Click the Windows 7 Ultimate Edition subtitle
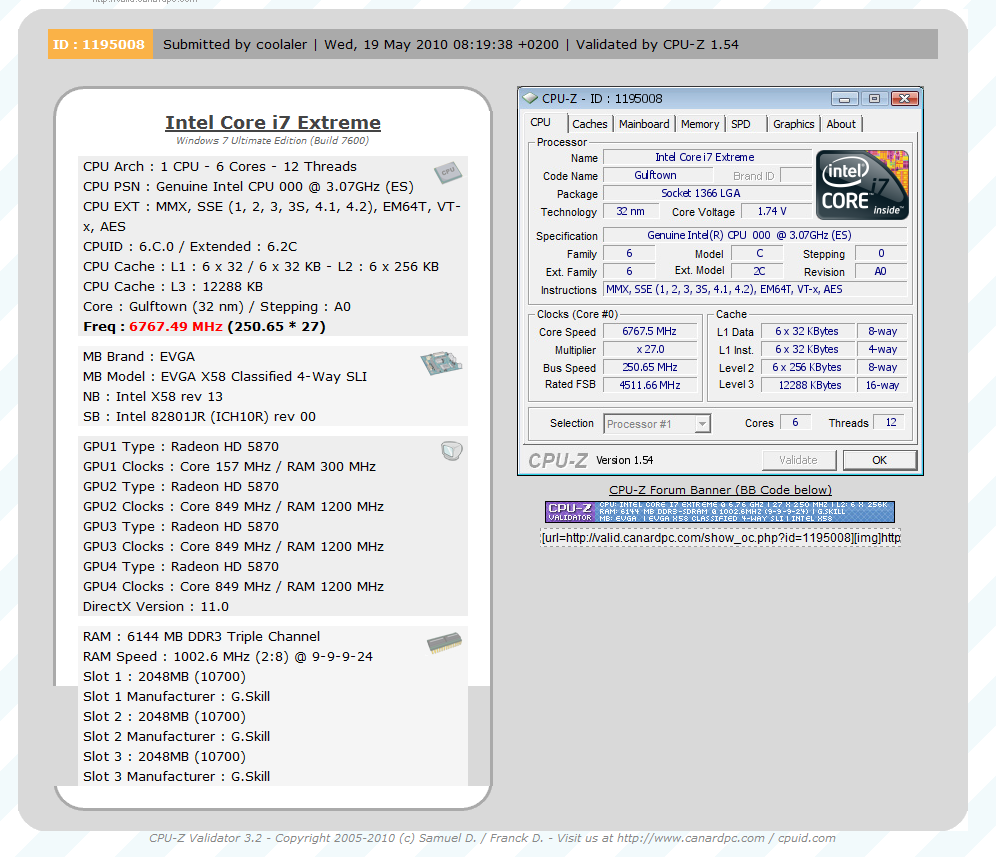 (273, 140)
